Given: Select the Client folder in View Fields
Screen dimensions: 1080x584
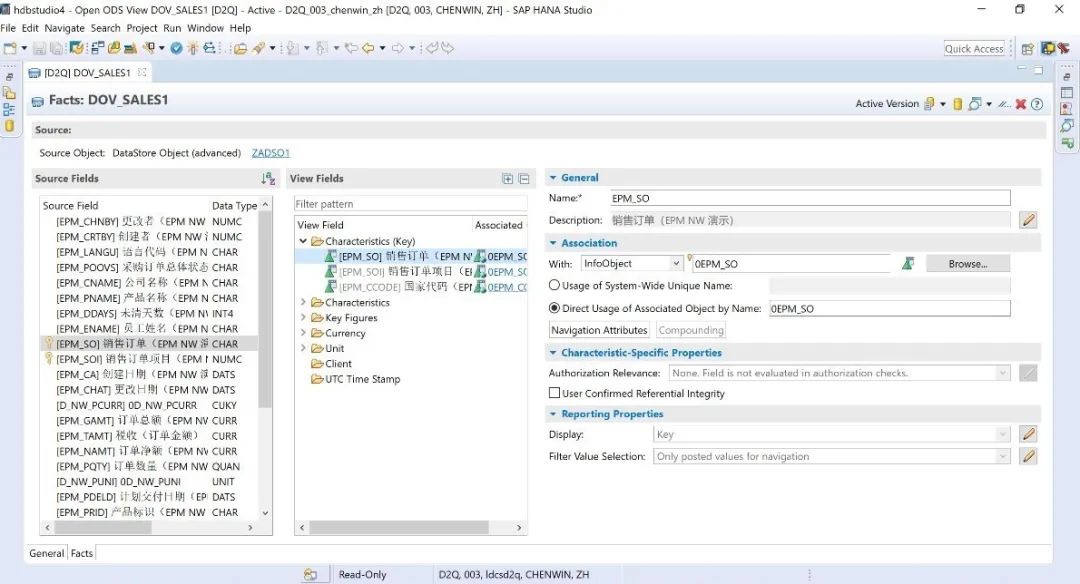Looking at the screenshot, I should (x=338, y=364).
